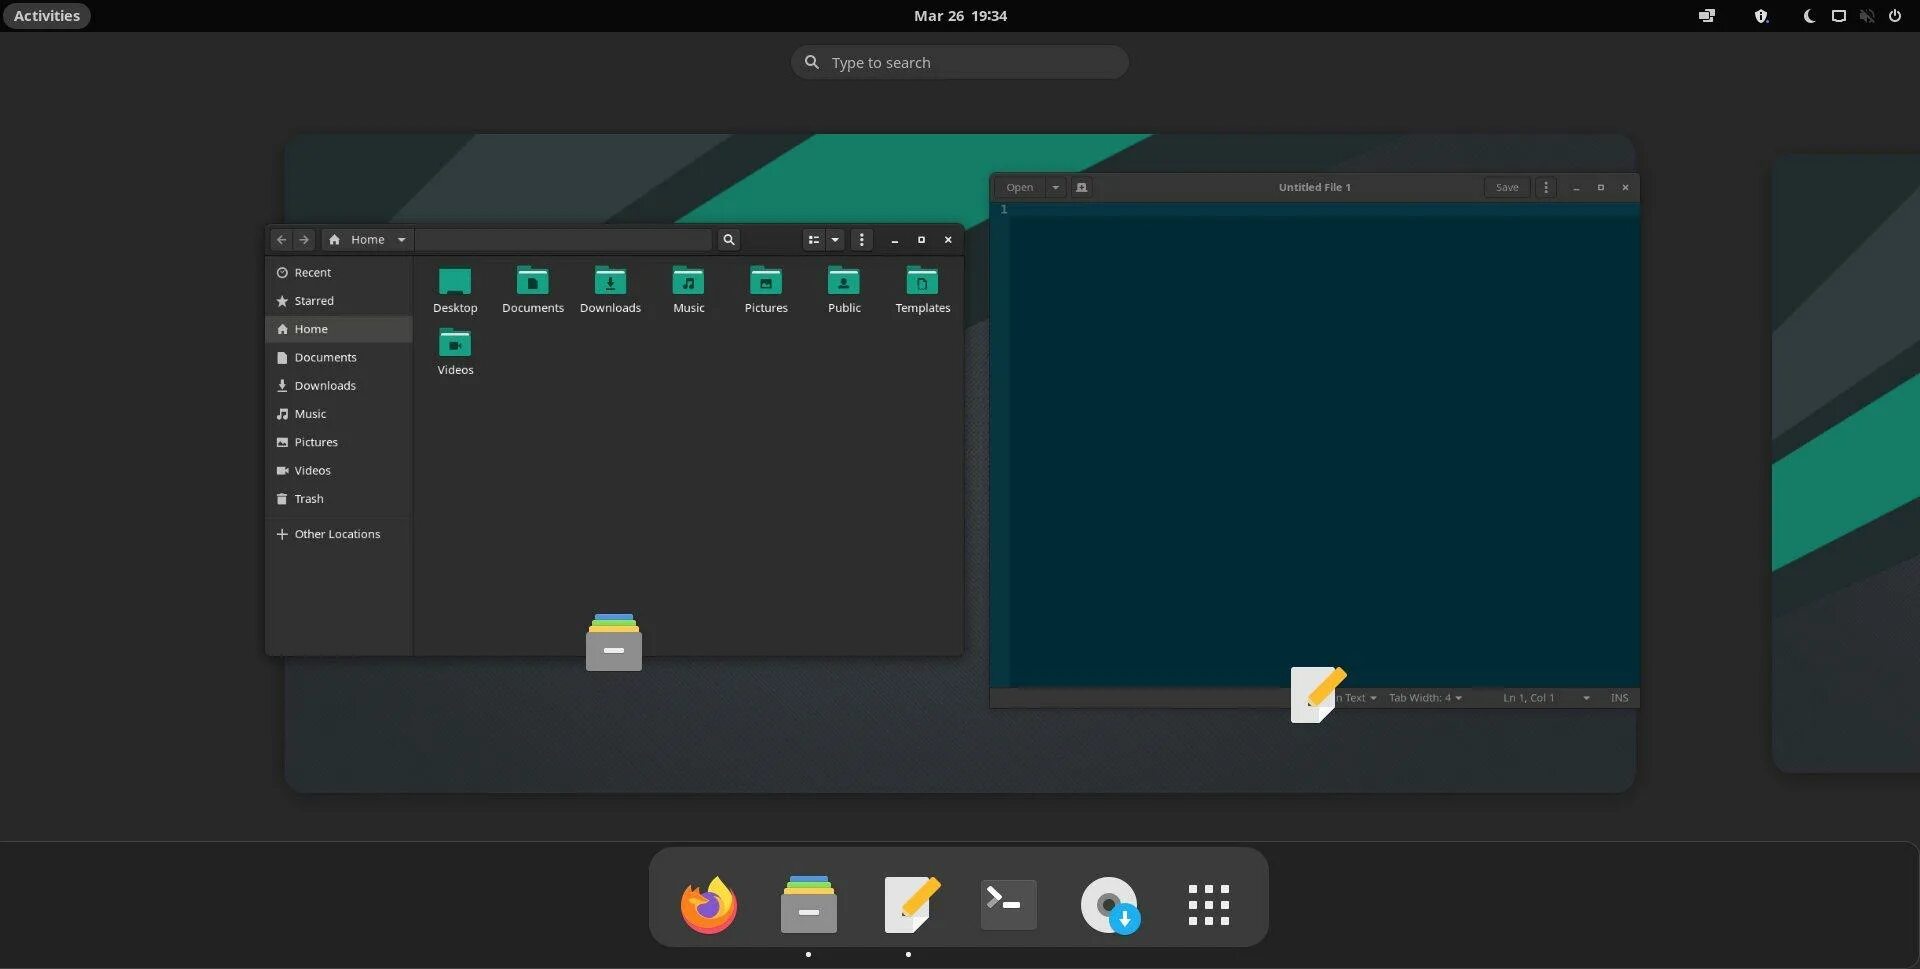Click the power icon in top bar
The height and width of the screenshot is (969, 1920).
pos(1895,16)
